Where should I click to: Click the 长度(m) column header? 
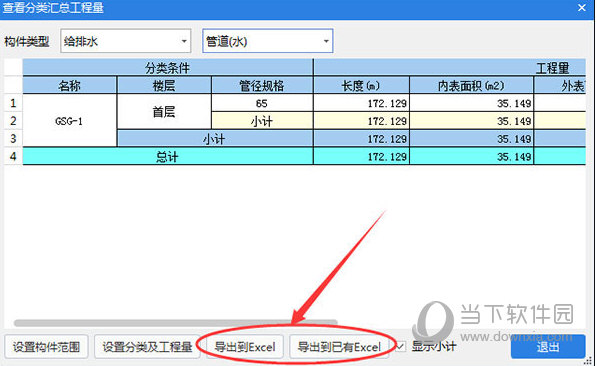[x=361, y=85]
